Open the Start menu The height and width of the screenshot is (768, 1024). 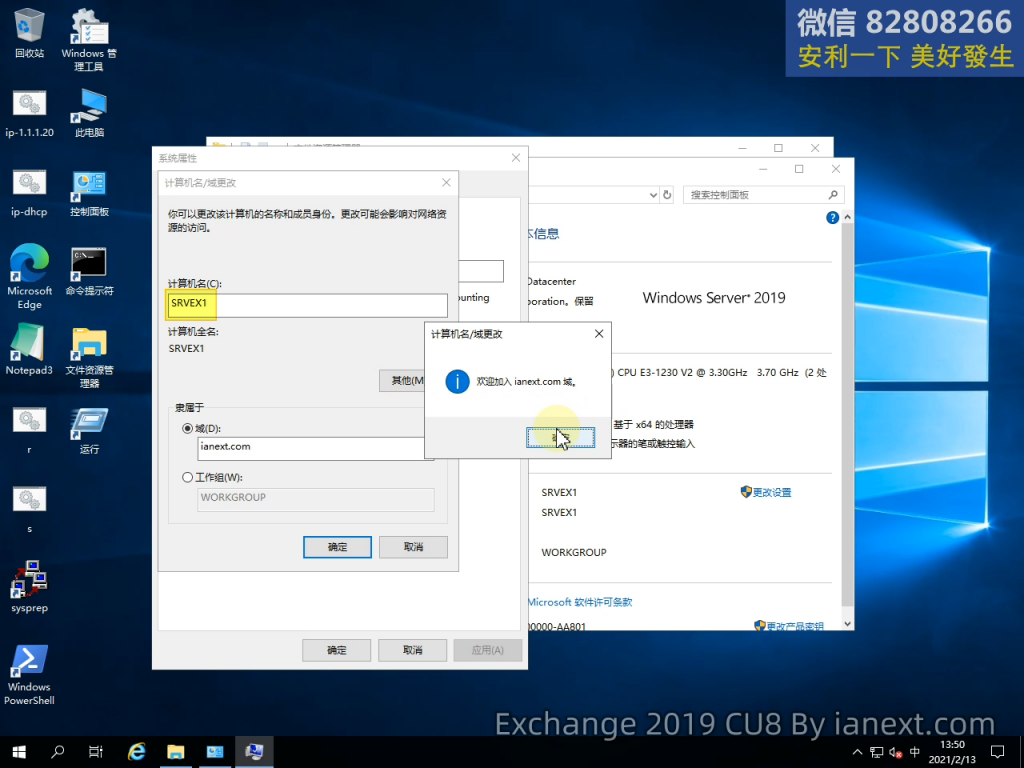19,751
